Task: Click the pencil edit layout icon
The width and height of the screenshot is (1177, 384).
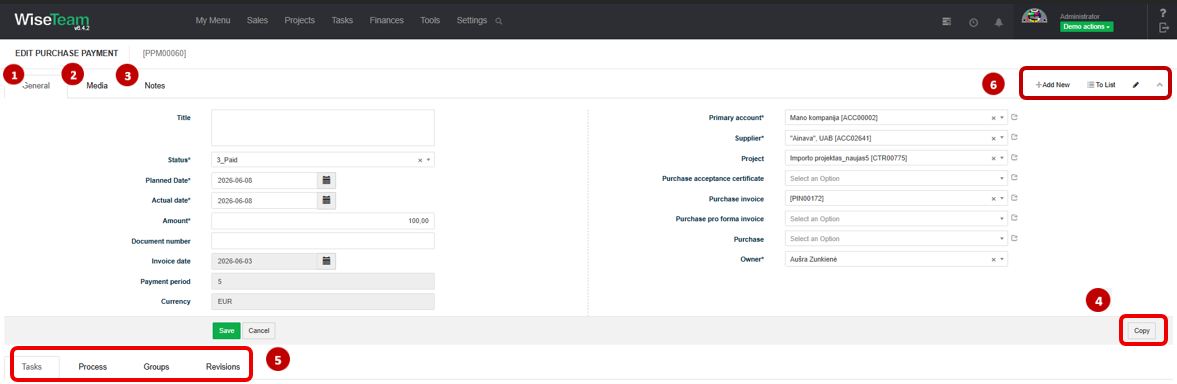Action: point(1136,85)
